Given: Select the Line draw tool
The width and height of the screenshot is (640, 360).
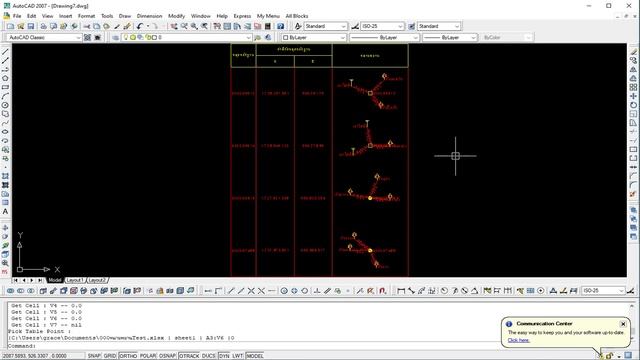Looking at the screenshot, I should (x=5, y=52).
